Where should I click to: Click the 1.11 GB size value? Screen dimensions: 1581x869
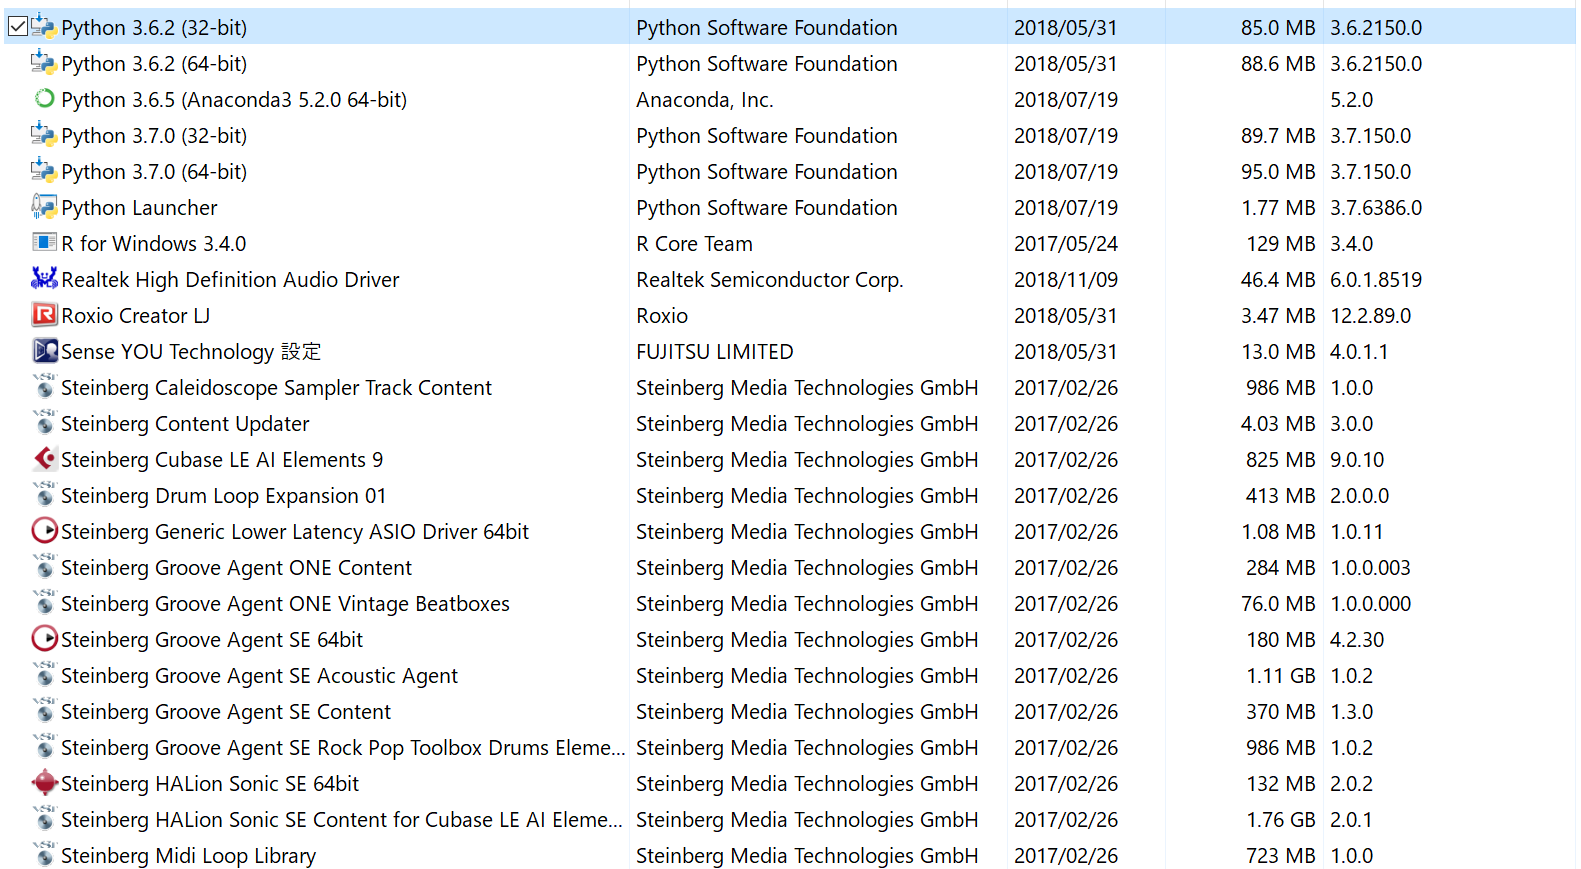1281,676
